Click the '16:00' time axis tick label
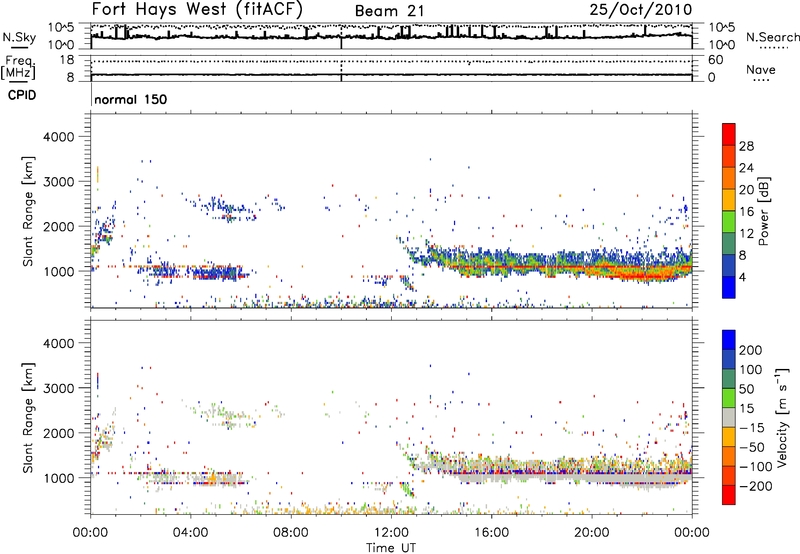The height and width of the screenshot is (554, 800). pos(491,533)
